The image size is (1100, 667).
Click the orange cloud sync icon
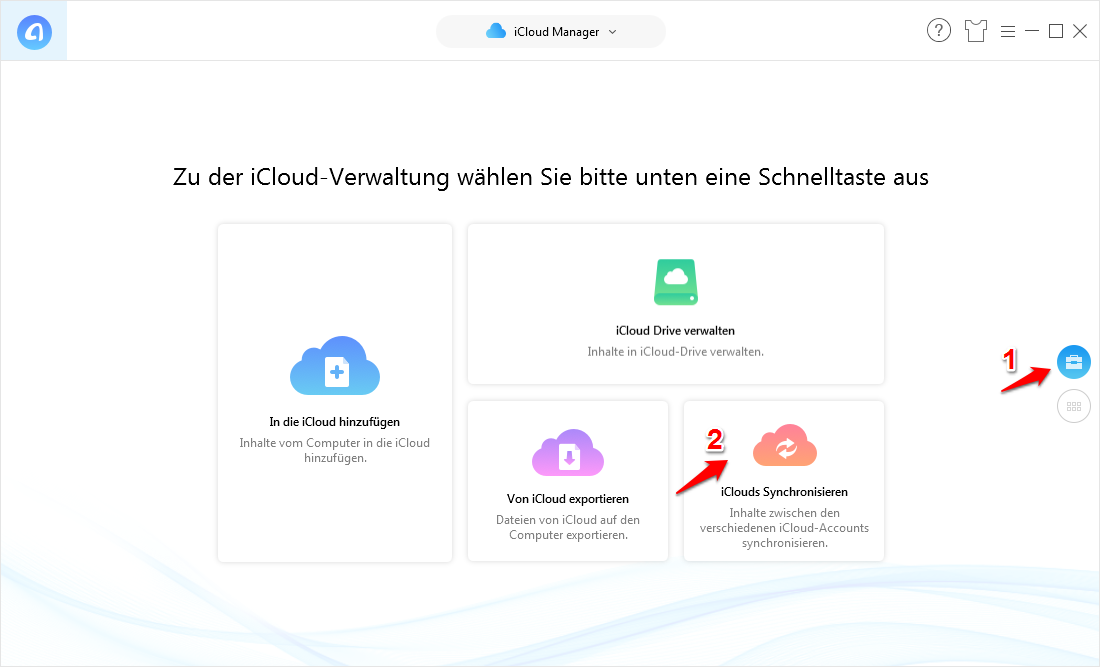click(x=785, y=445)
